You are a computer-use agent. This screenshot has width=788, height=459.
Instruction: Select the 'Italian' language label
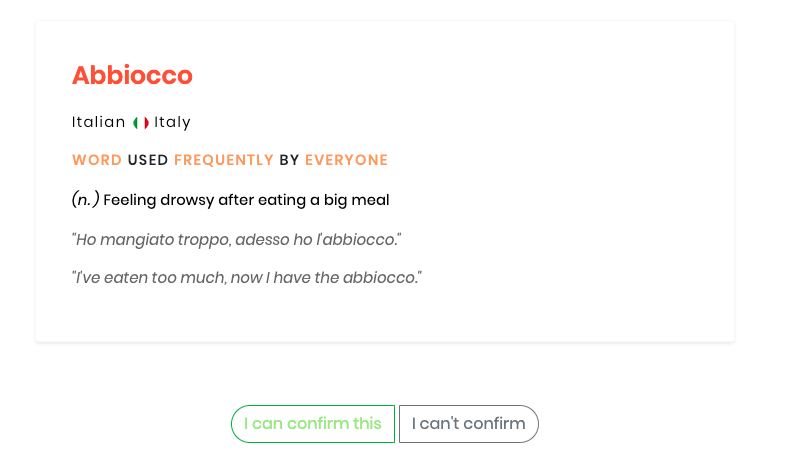click(98, 122)
